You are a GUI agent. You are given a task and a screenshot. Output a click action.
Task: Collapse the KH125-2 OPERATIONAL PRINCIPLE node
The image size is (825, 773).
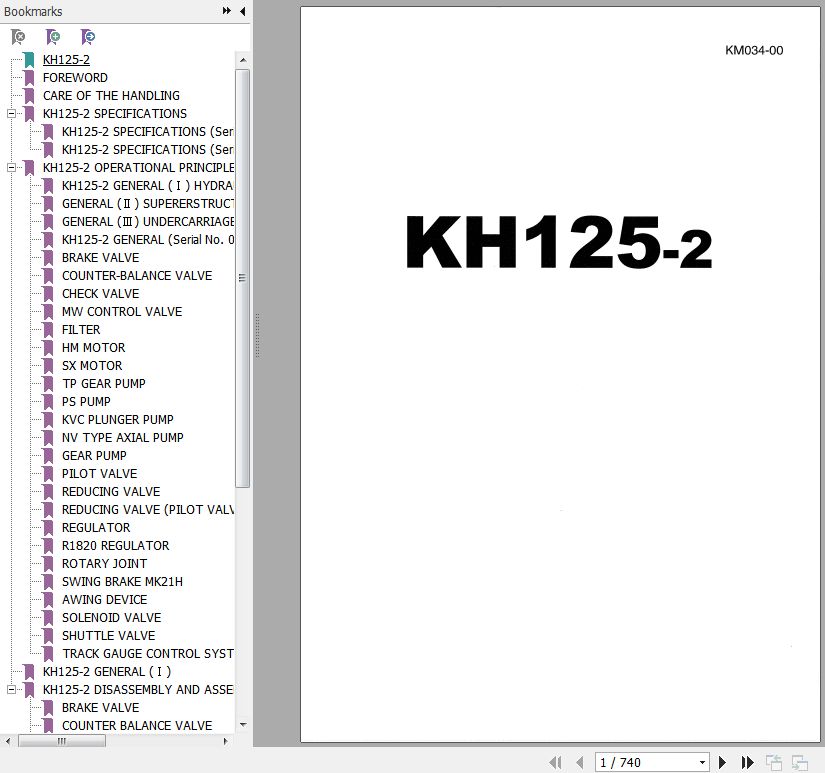pyautogui.click(x=11, y=168)
